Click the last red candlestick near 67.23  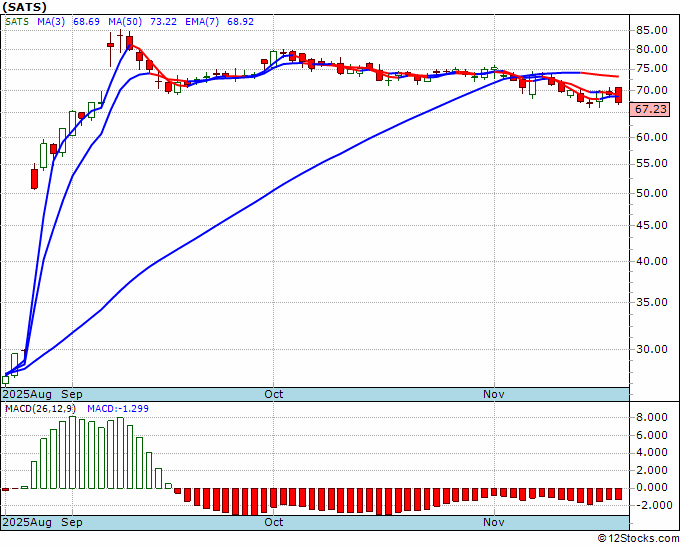[x=619, y=95]
